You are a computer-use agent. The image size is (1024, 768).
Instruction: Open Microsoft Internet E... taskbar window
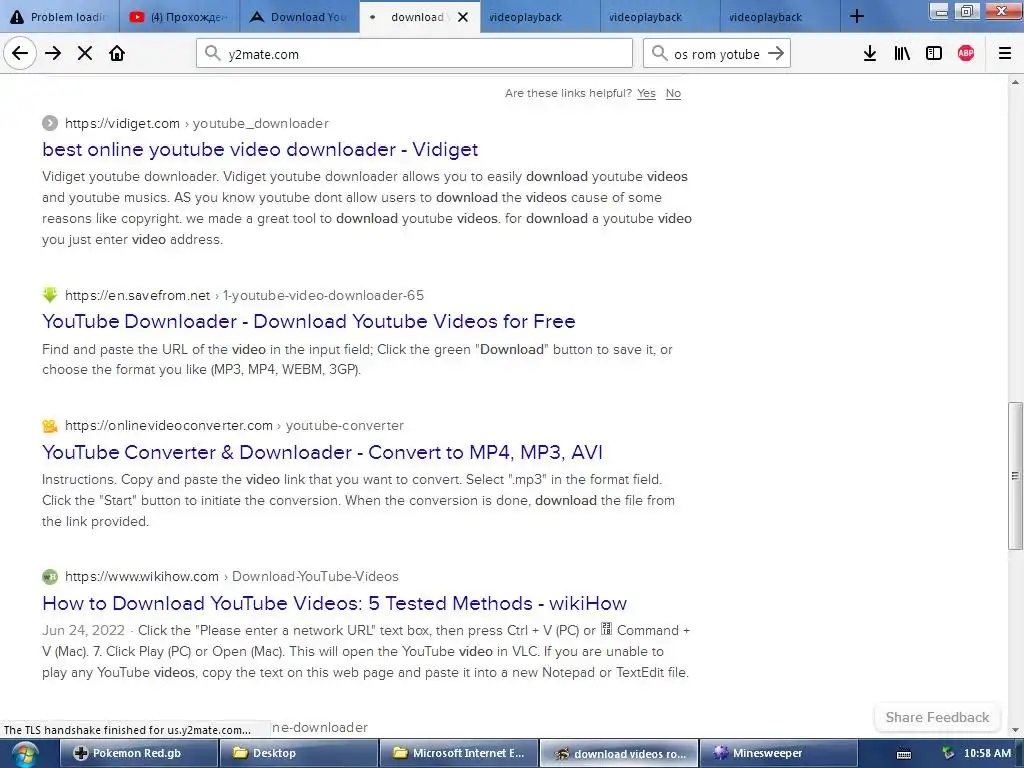458,753
